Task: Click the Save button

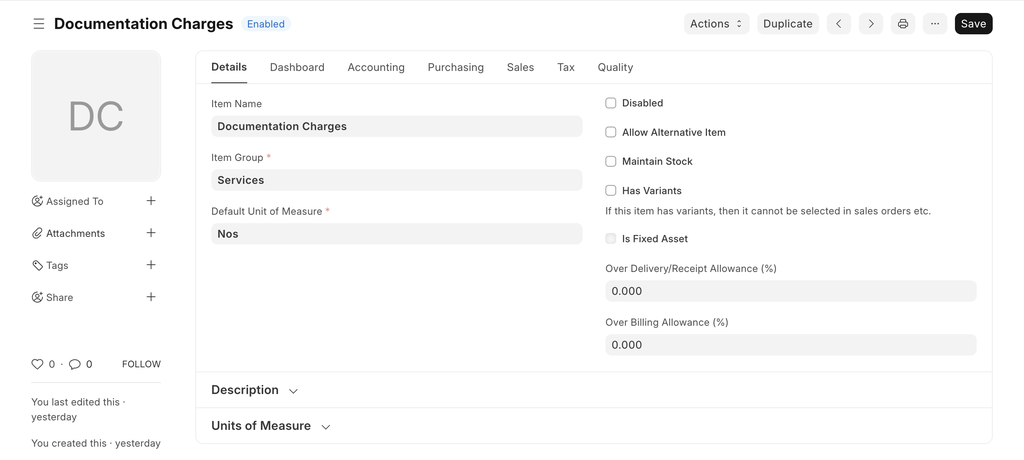Action: tap(973, 24)
